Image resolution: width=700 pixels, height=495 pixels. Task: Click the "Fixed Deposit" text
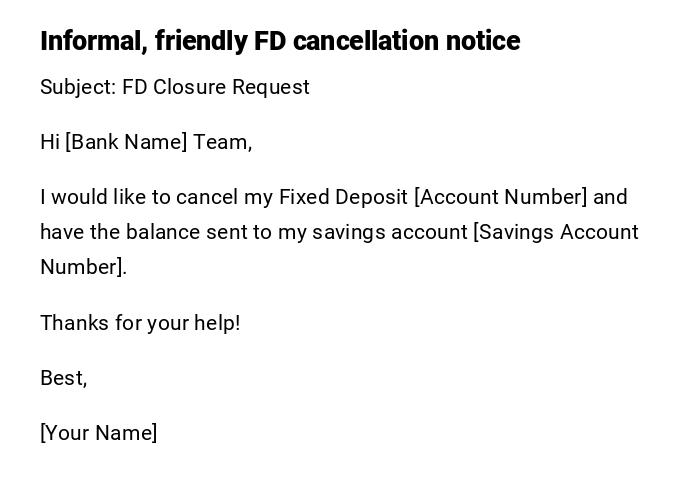[343, 197]
